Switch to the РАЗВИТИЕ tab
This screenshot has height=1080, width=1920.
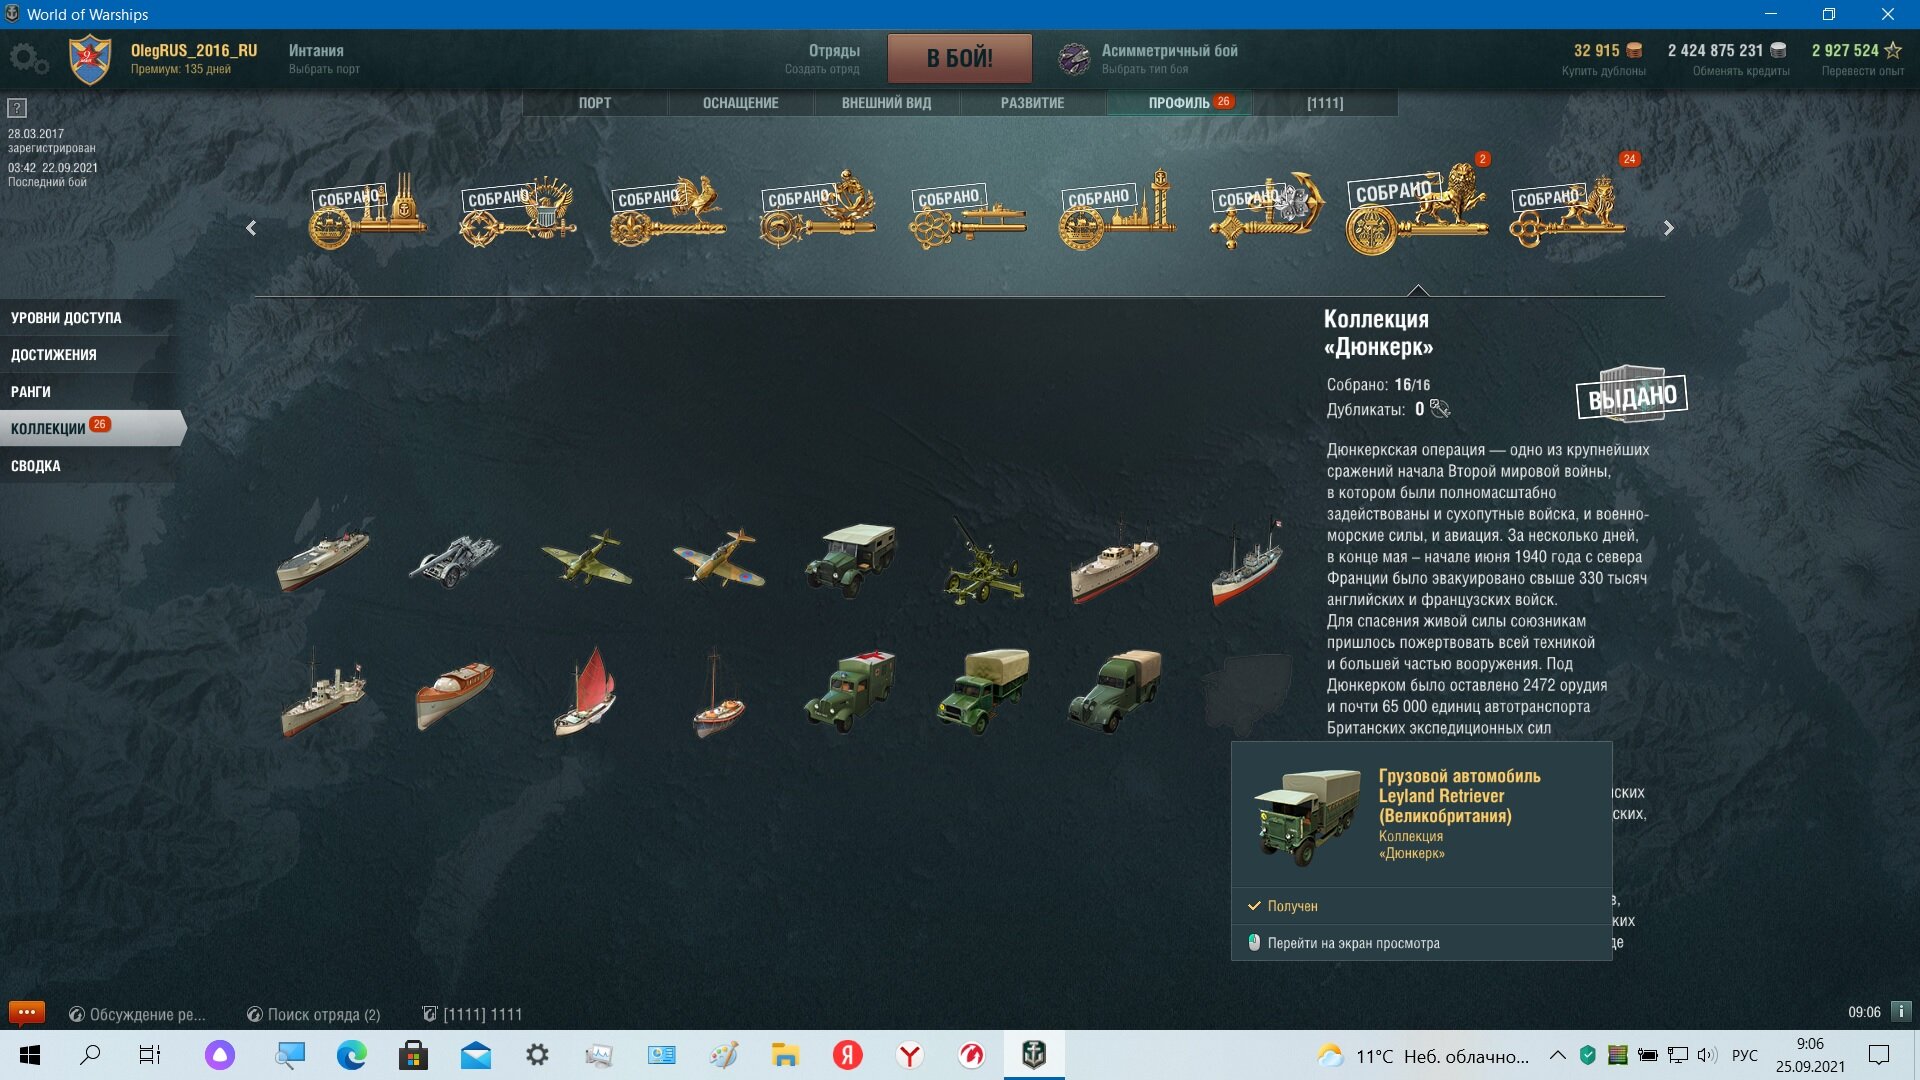pos(1033,103)
